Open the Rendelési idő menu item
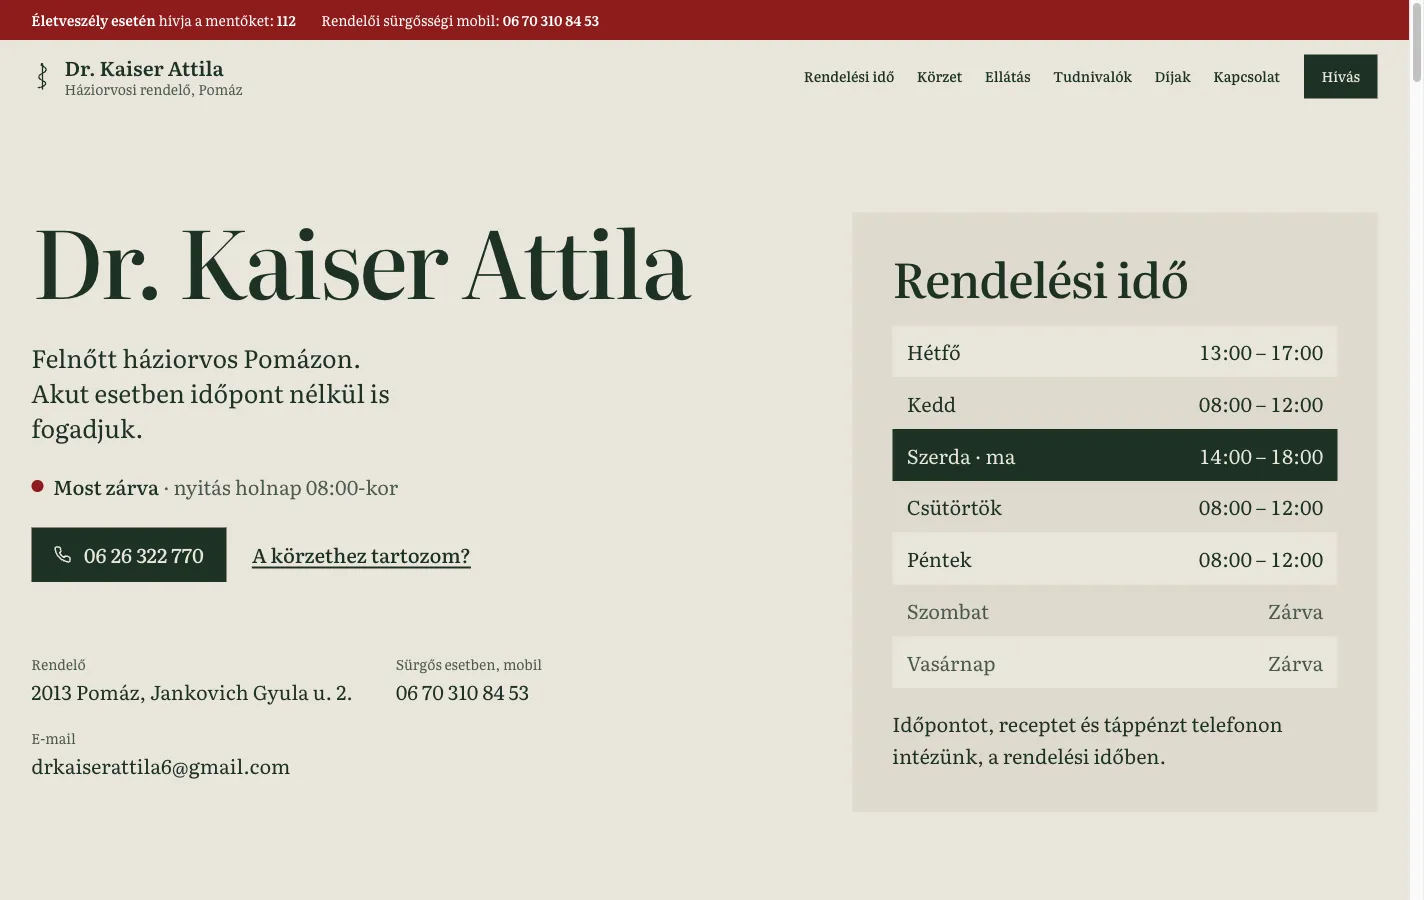The height and width of the screenshot is (900, 1424). coord(849,77)
